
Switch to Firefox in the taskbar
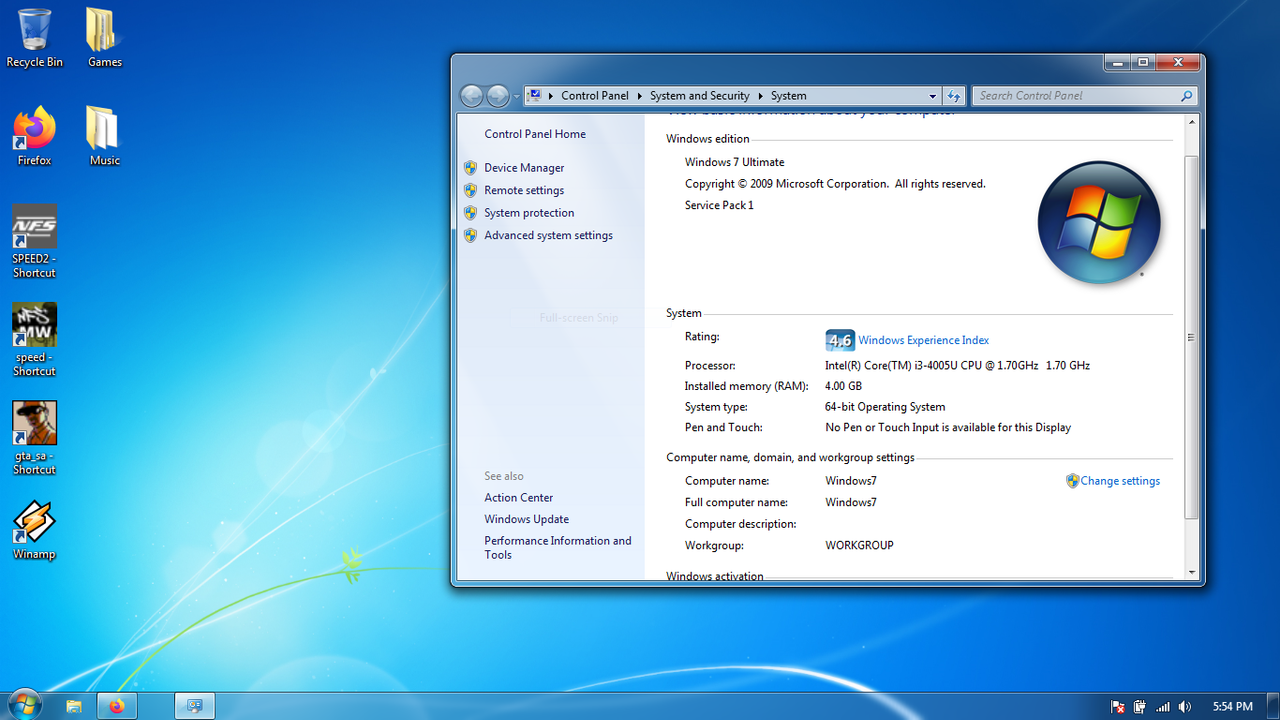coord(117,706)
